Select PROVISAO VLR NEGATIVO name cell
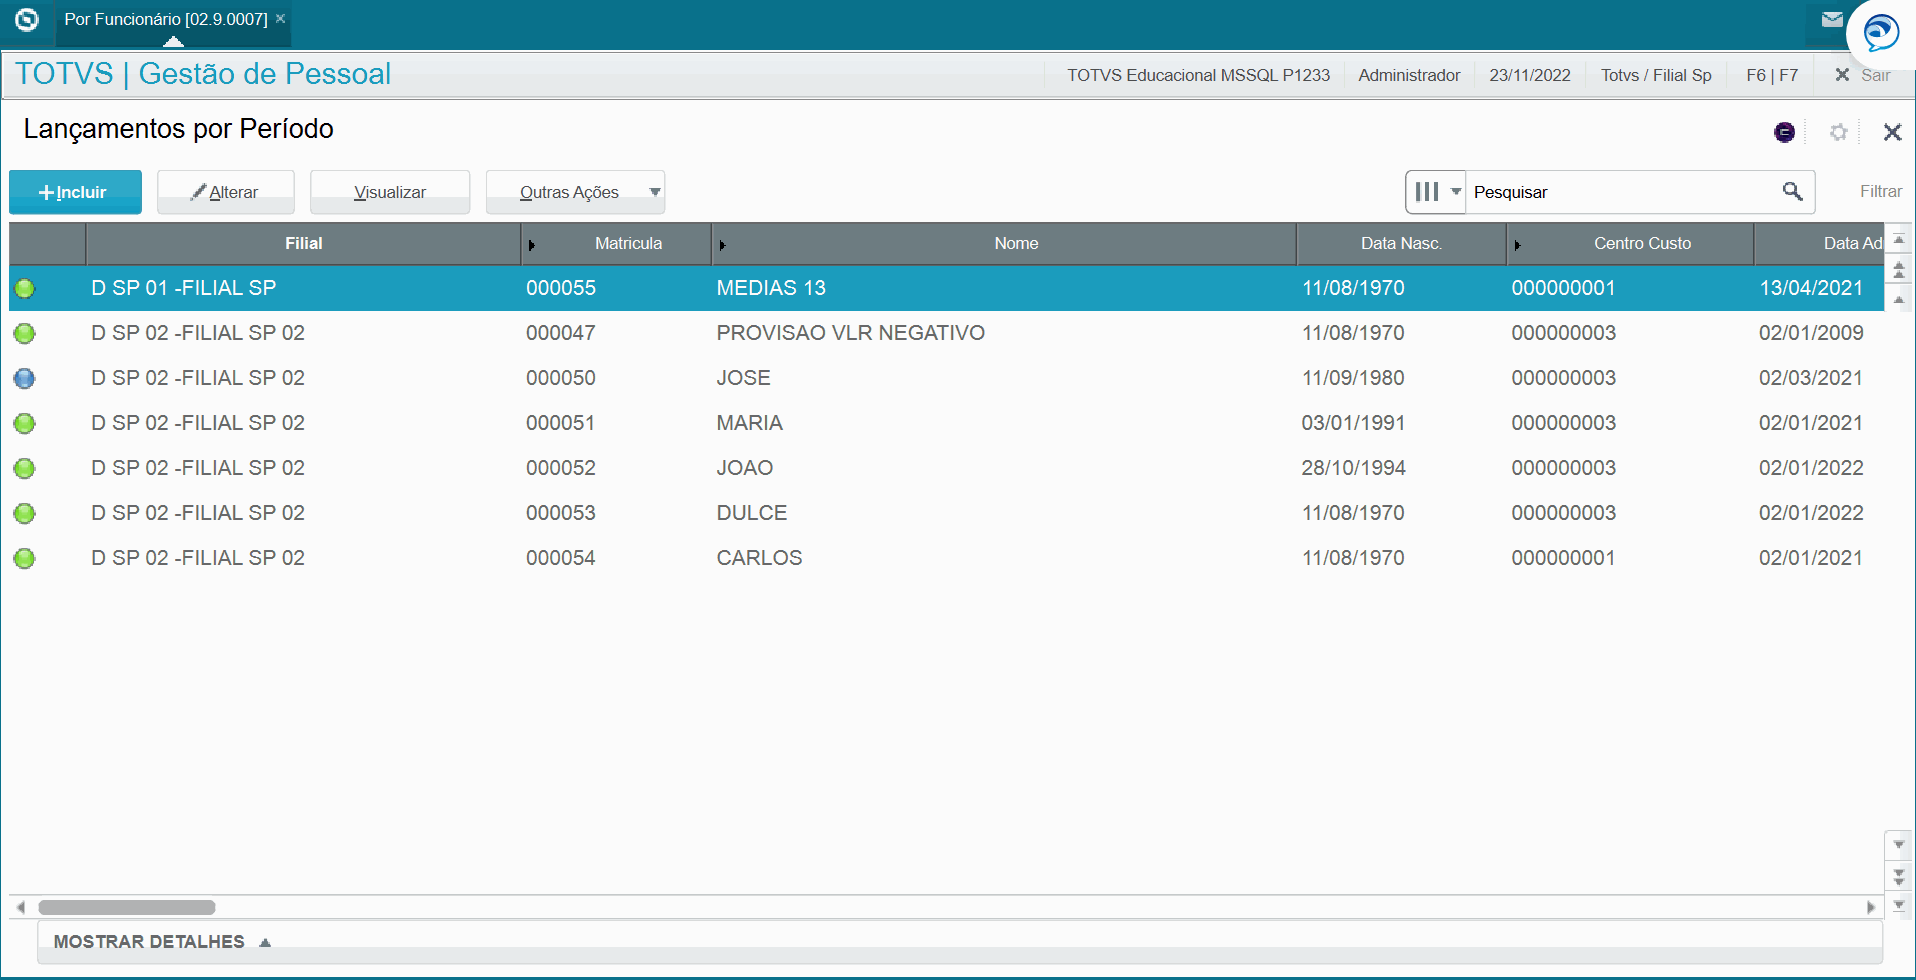 pos(850,333)
